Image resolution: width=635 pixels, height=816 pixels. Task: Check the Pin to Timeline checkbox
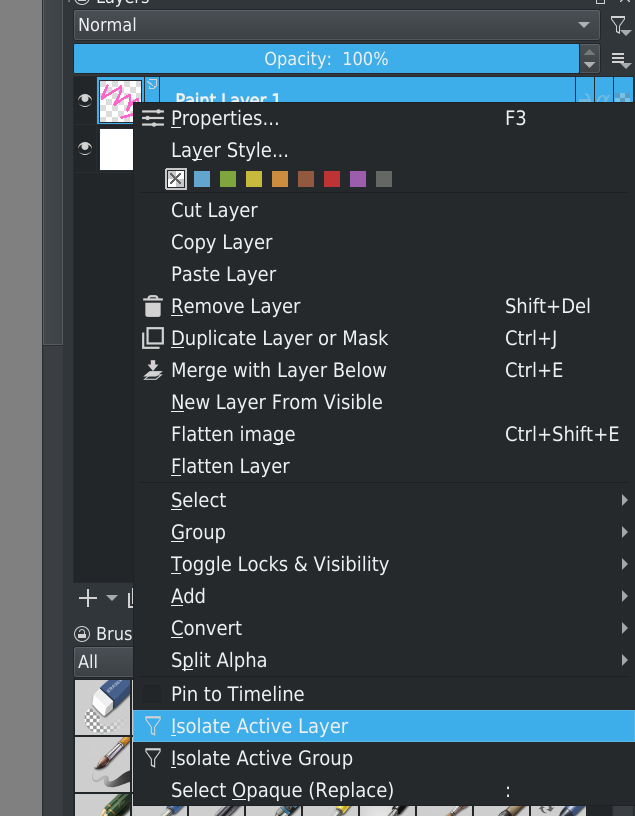pos(152,694)
